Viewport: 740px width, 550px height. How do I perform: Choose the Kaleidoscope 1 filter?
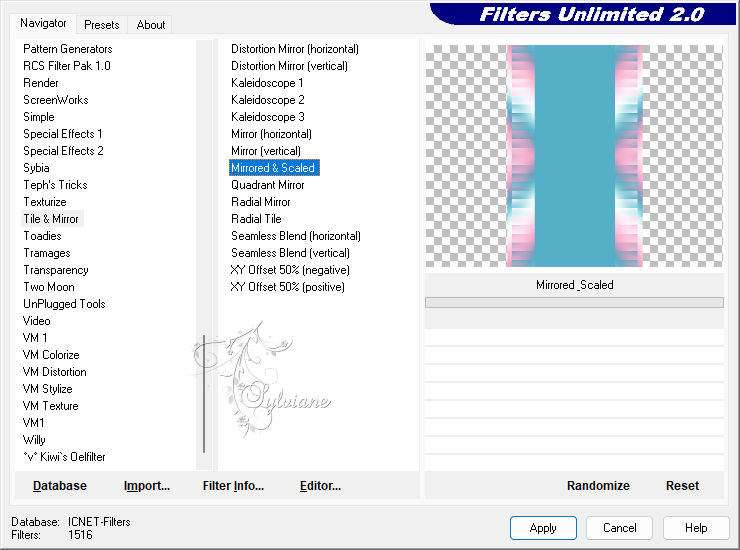click(x=267, y=83)
